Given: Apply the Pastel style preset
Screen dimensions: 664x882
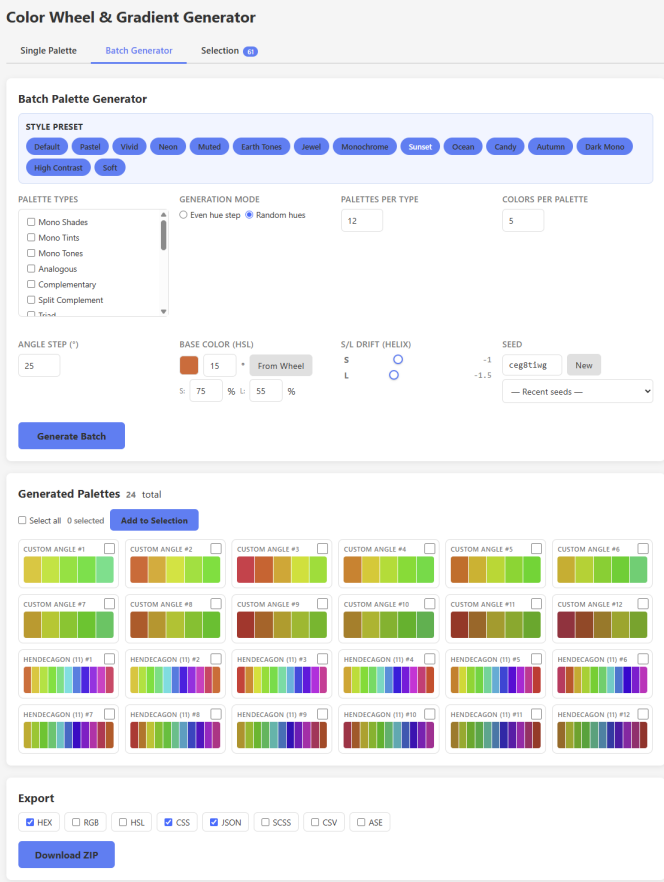Looking at the screenshot, I should click(90, 147).
